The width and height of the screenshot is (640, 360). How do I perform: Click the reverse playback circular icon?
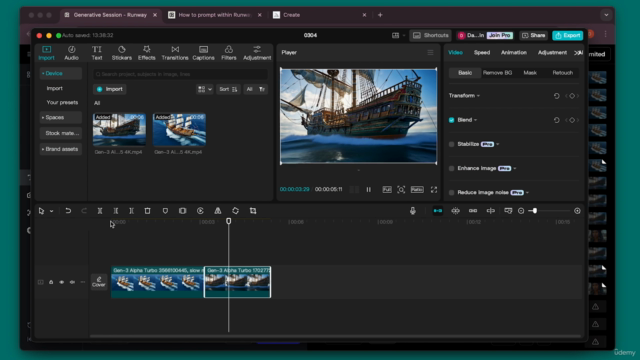(x=200, y=211)
